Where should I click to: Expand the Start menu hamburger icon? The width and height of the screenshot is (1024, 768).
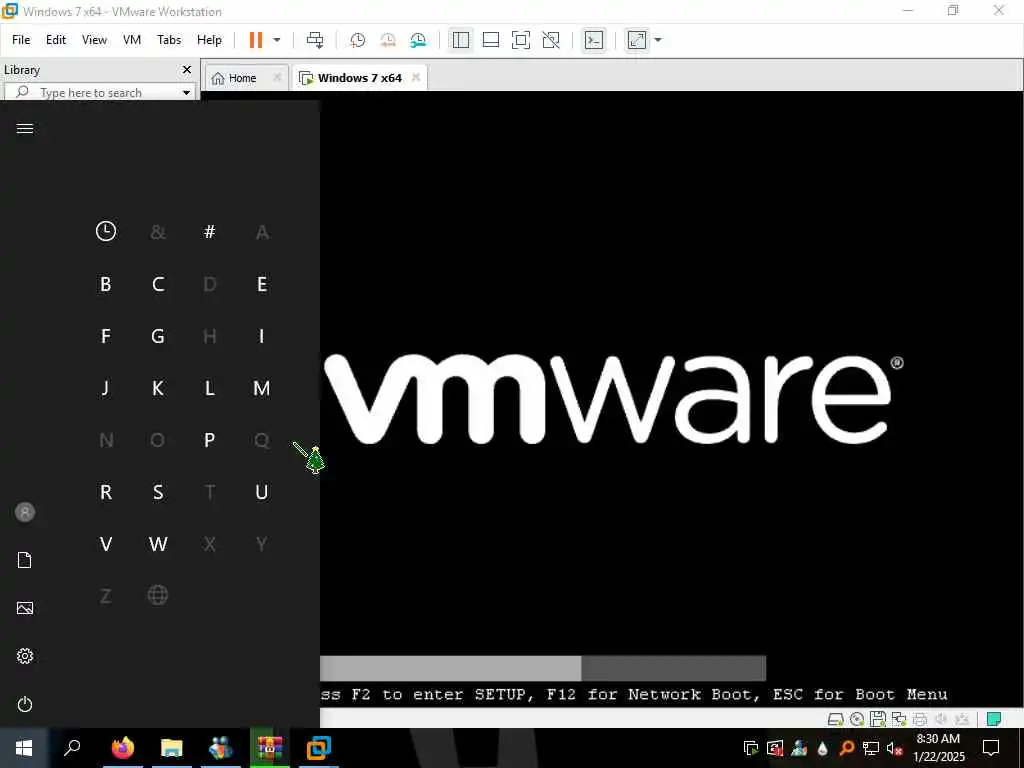pos(25,128)
